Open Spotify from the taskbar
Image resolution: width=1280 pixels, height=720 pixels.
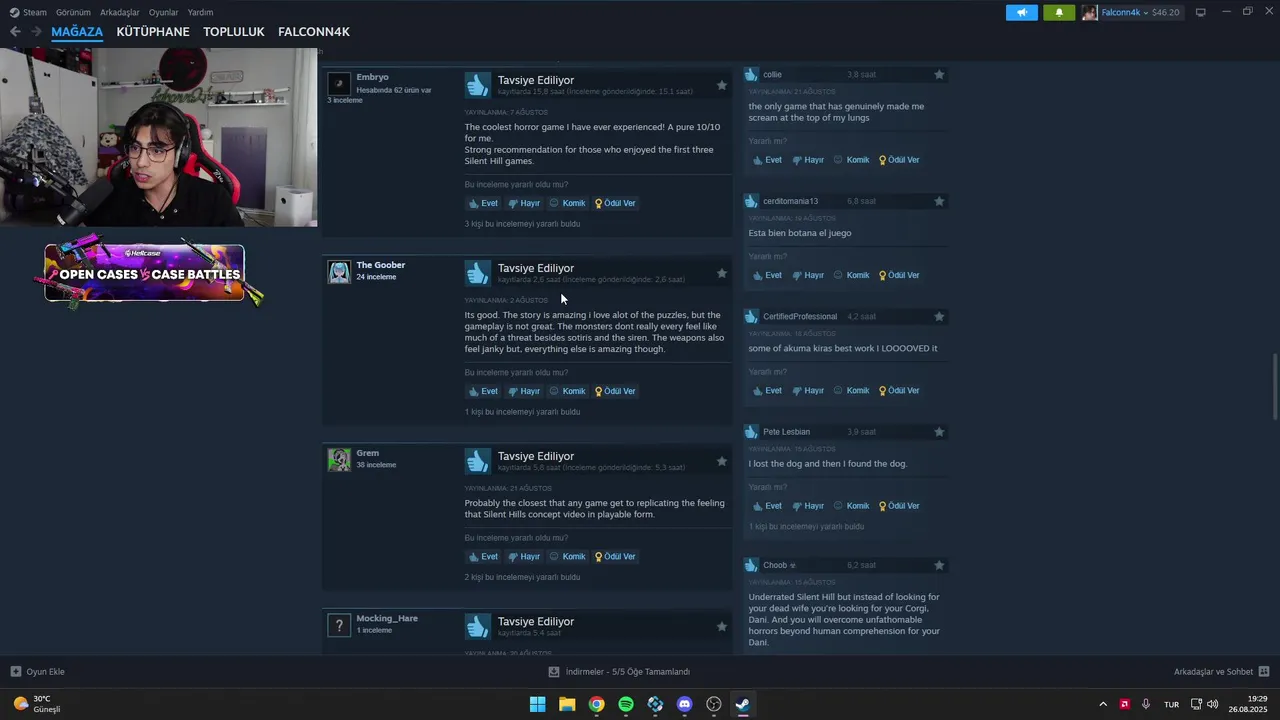click(626, 704)
